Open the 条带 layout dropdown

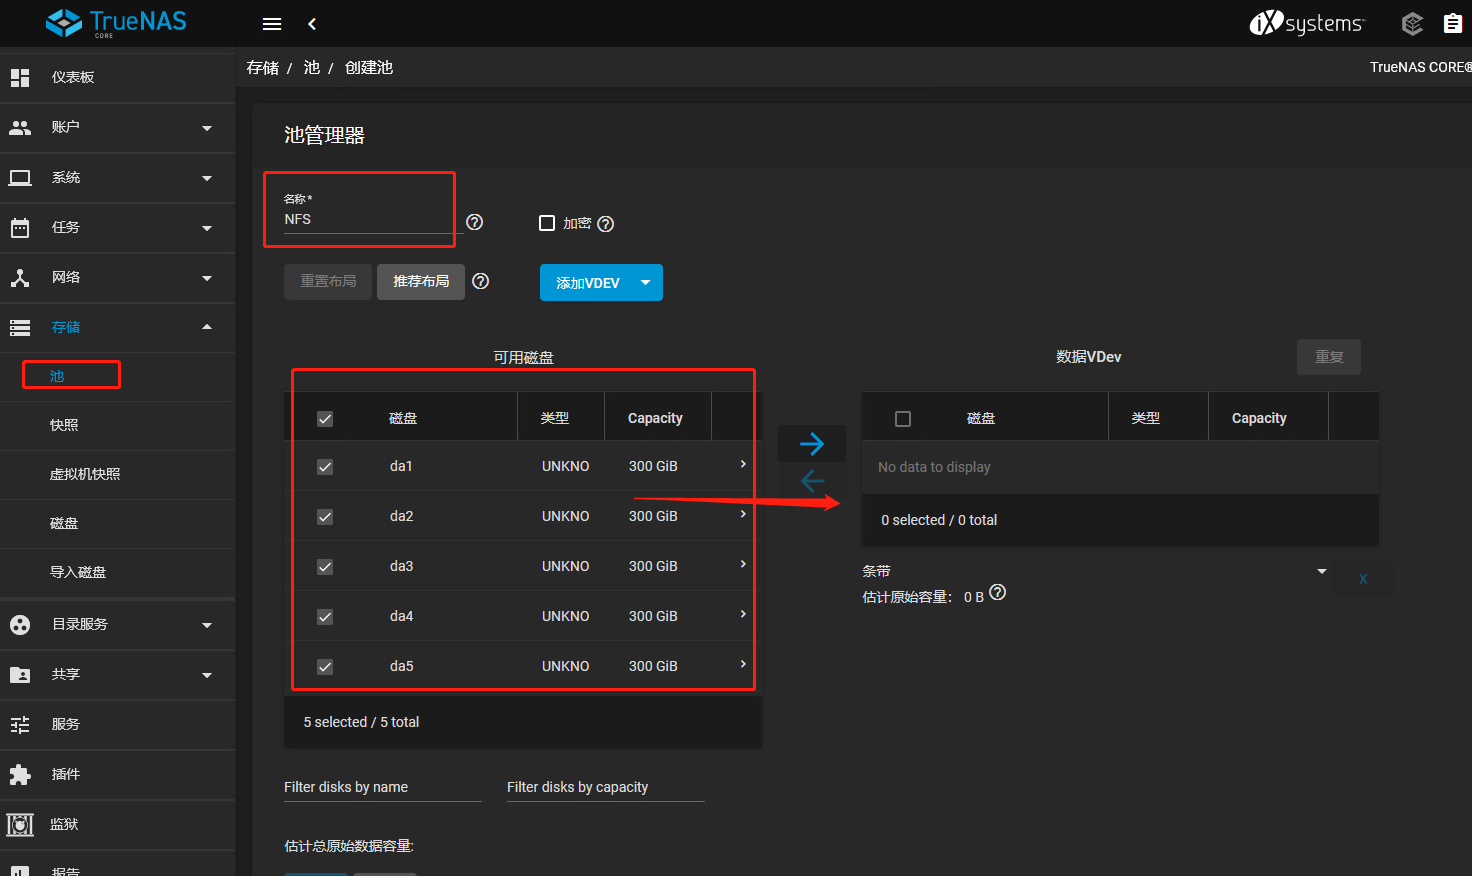(x=1095, y=571)
